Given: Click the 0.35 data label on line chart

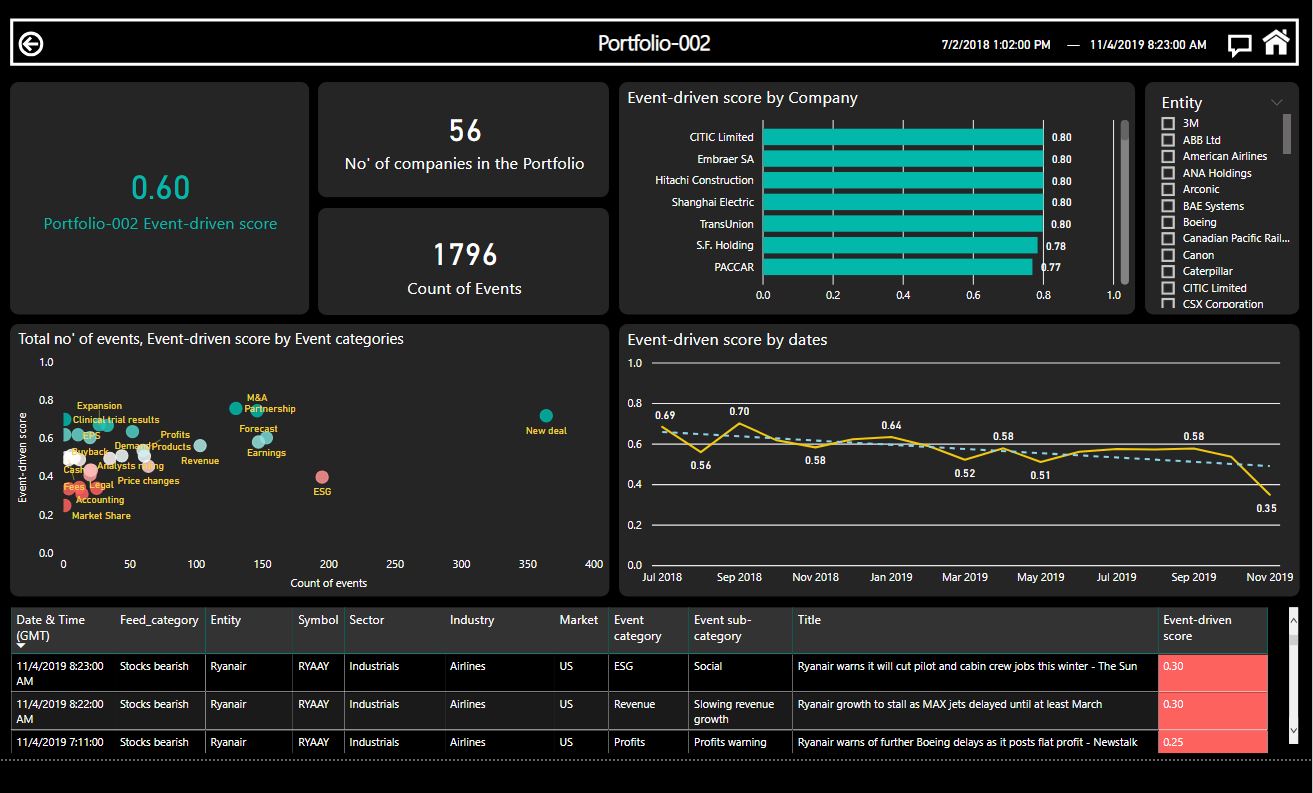Looking at the screenshot, I should [x=1267, y=508].
